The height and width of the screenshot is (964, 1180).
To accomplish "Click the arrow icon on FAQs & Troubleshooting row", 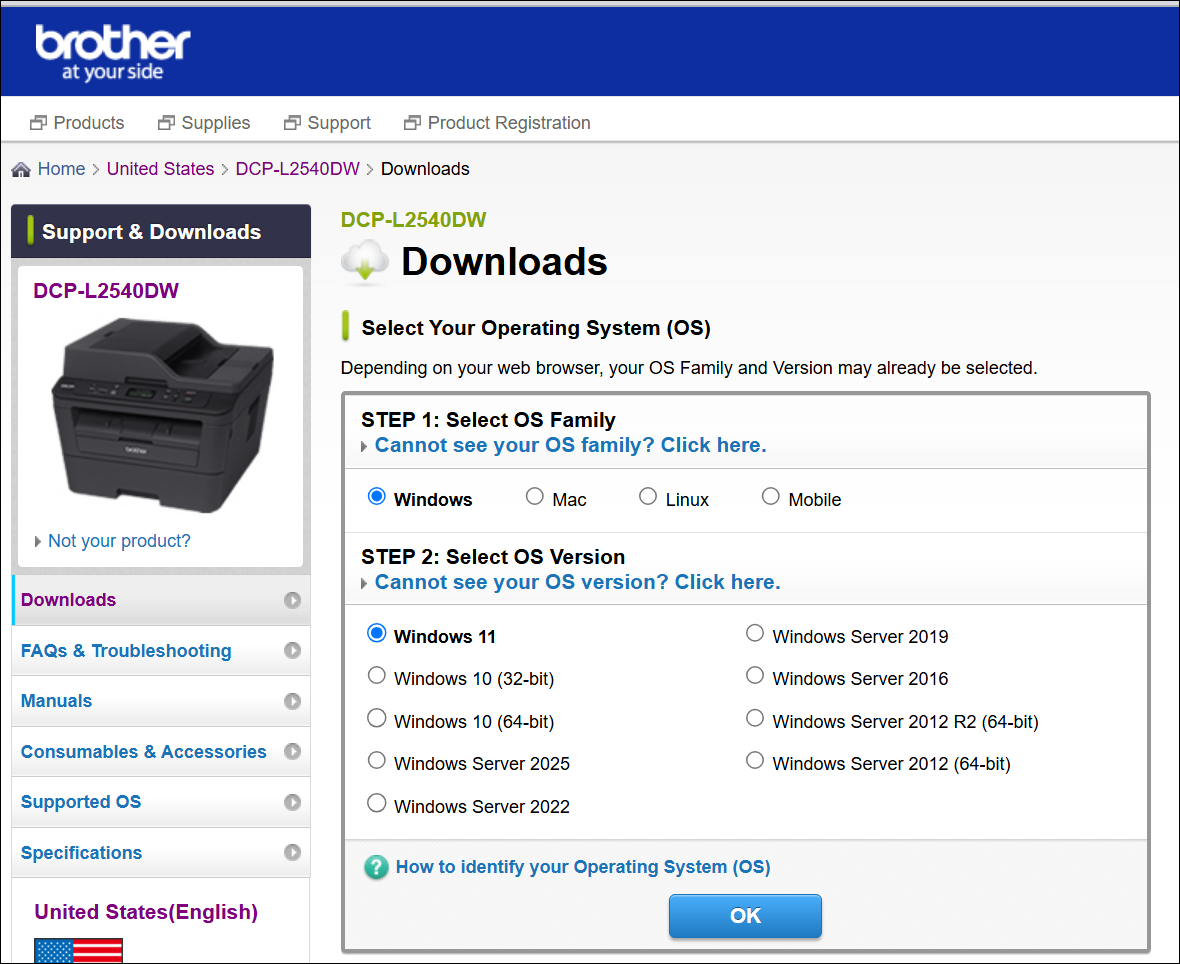I will click(292, 650).
